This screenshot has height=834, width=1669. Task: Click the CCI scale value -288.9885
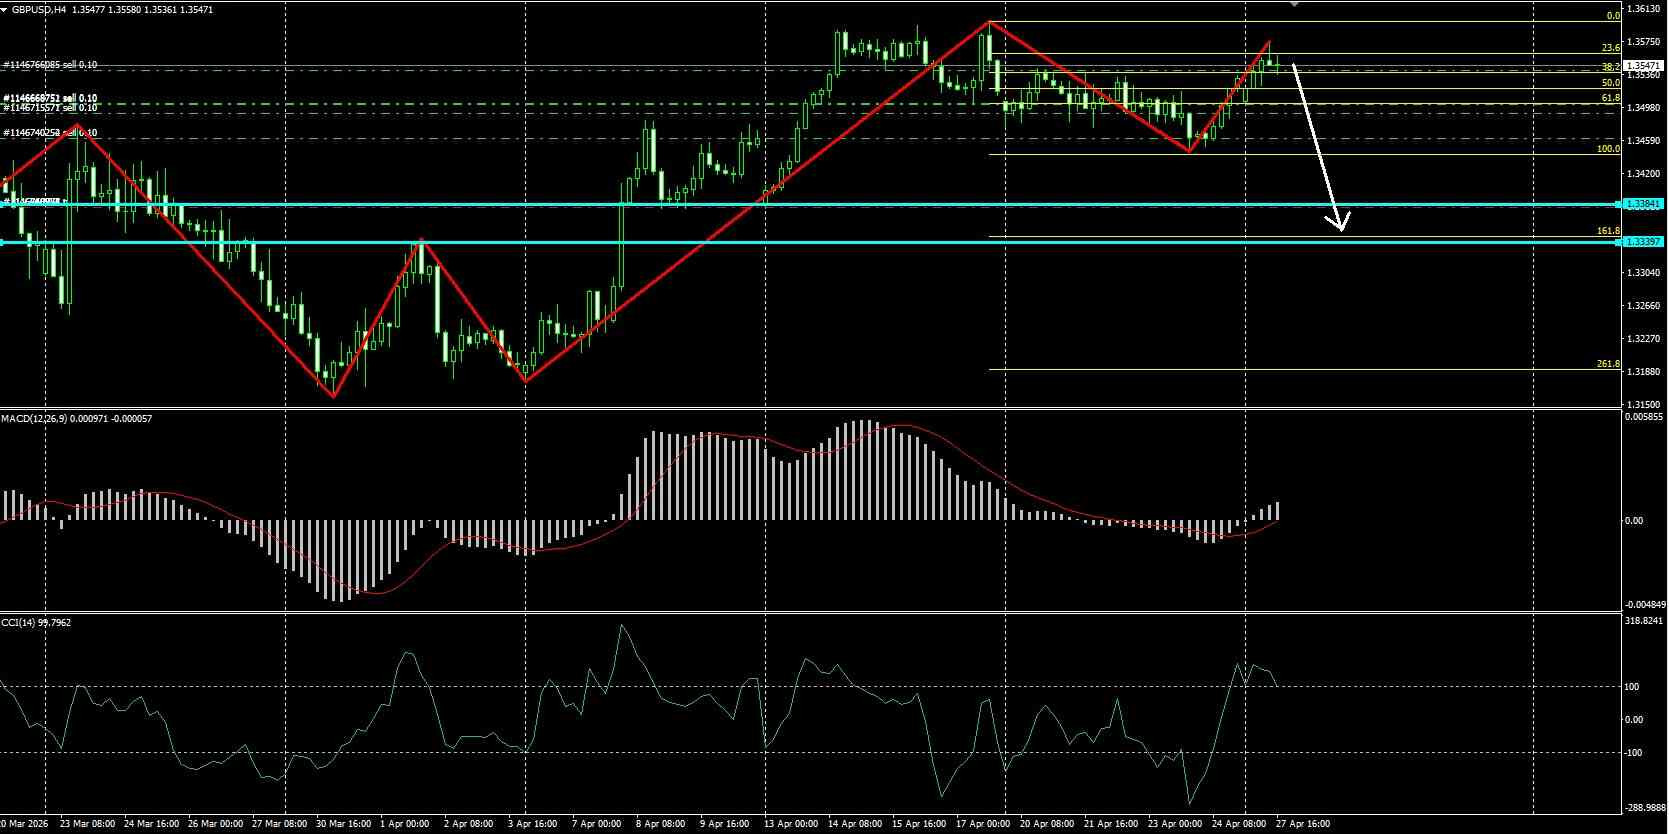tap(1644, 806)
